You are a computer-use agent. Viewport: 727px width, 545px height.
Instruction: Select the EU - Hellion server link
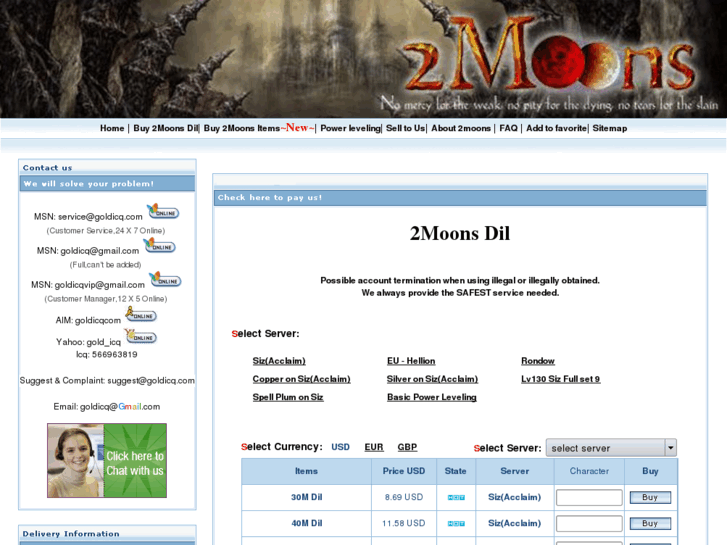(411, 361)
